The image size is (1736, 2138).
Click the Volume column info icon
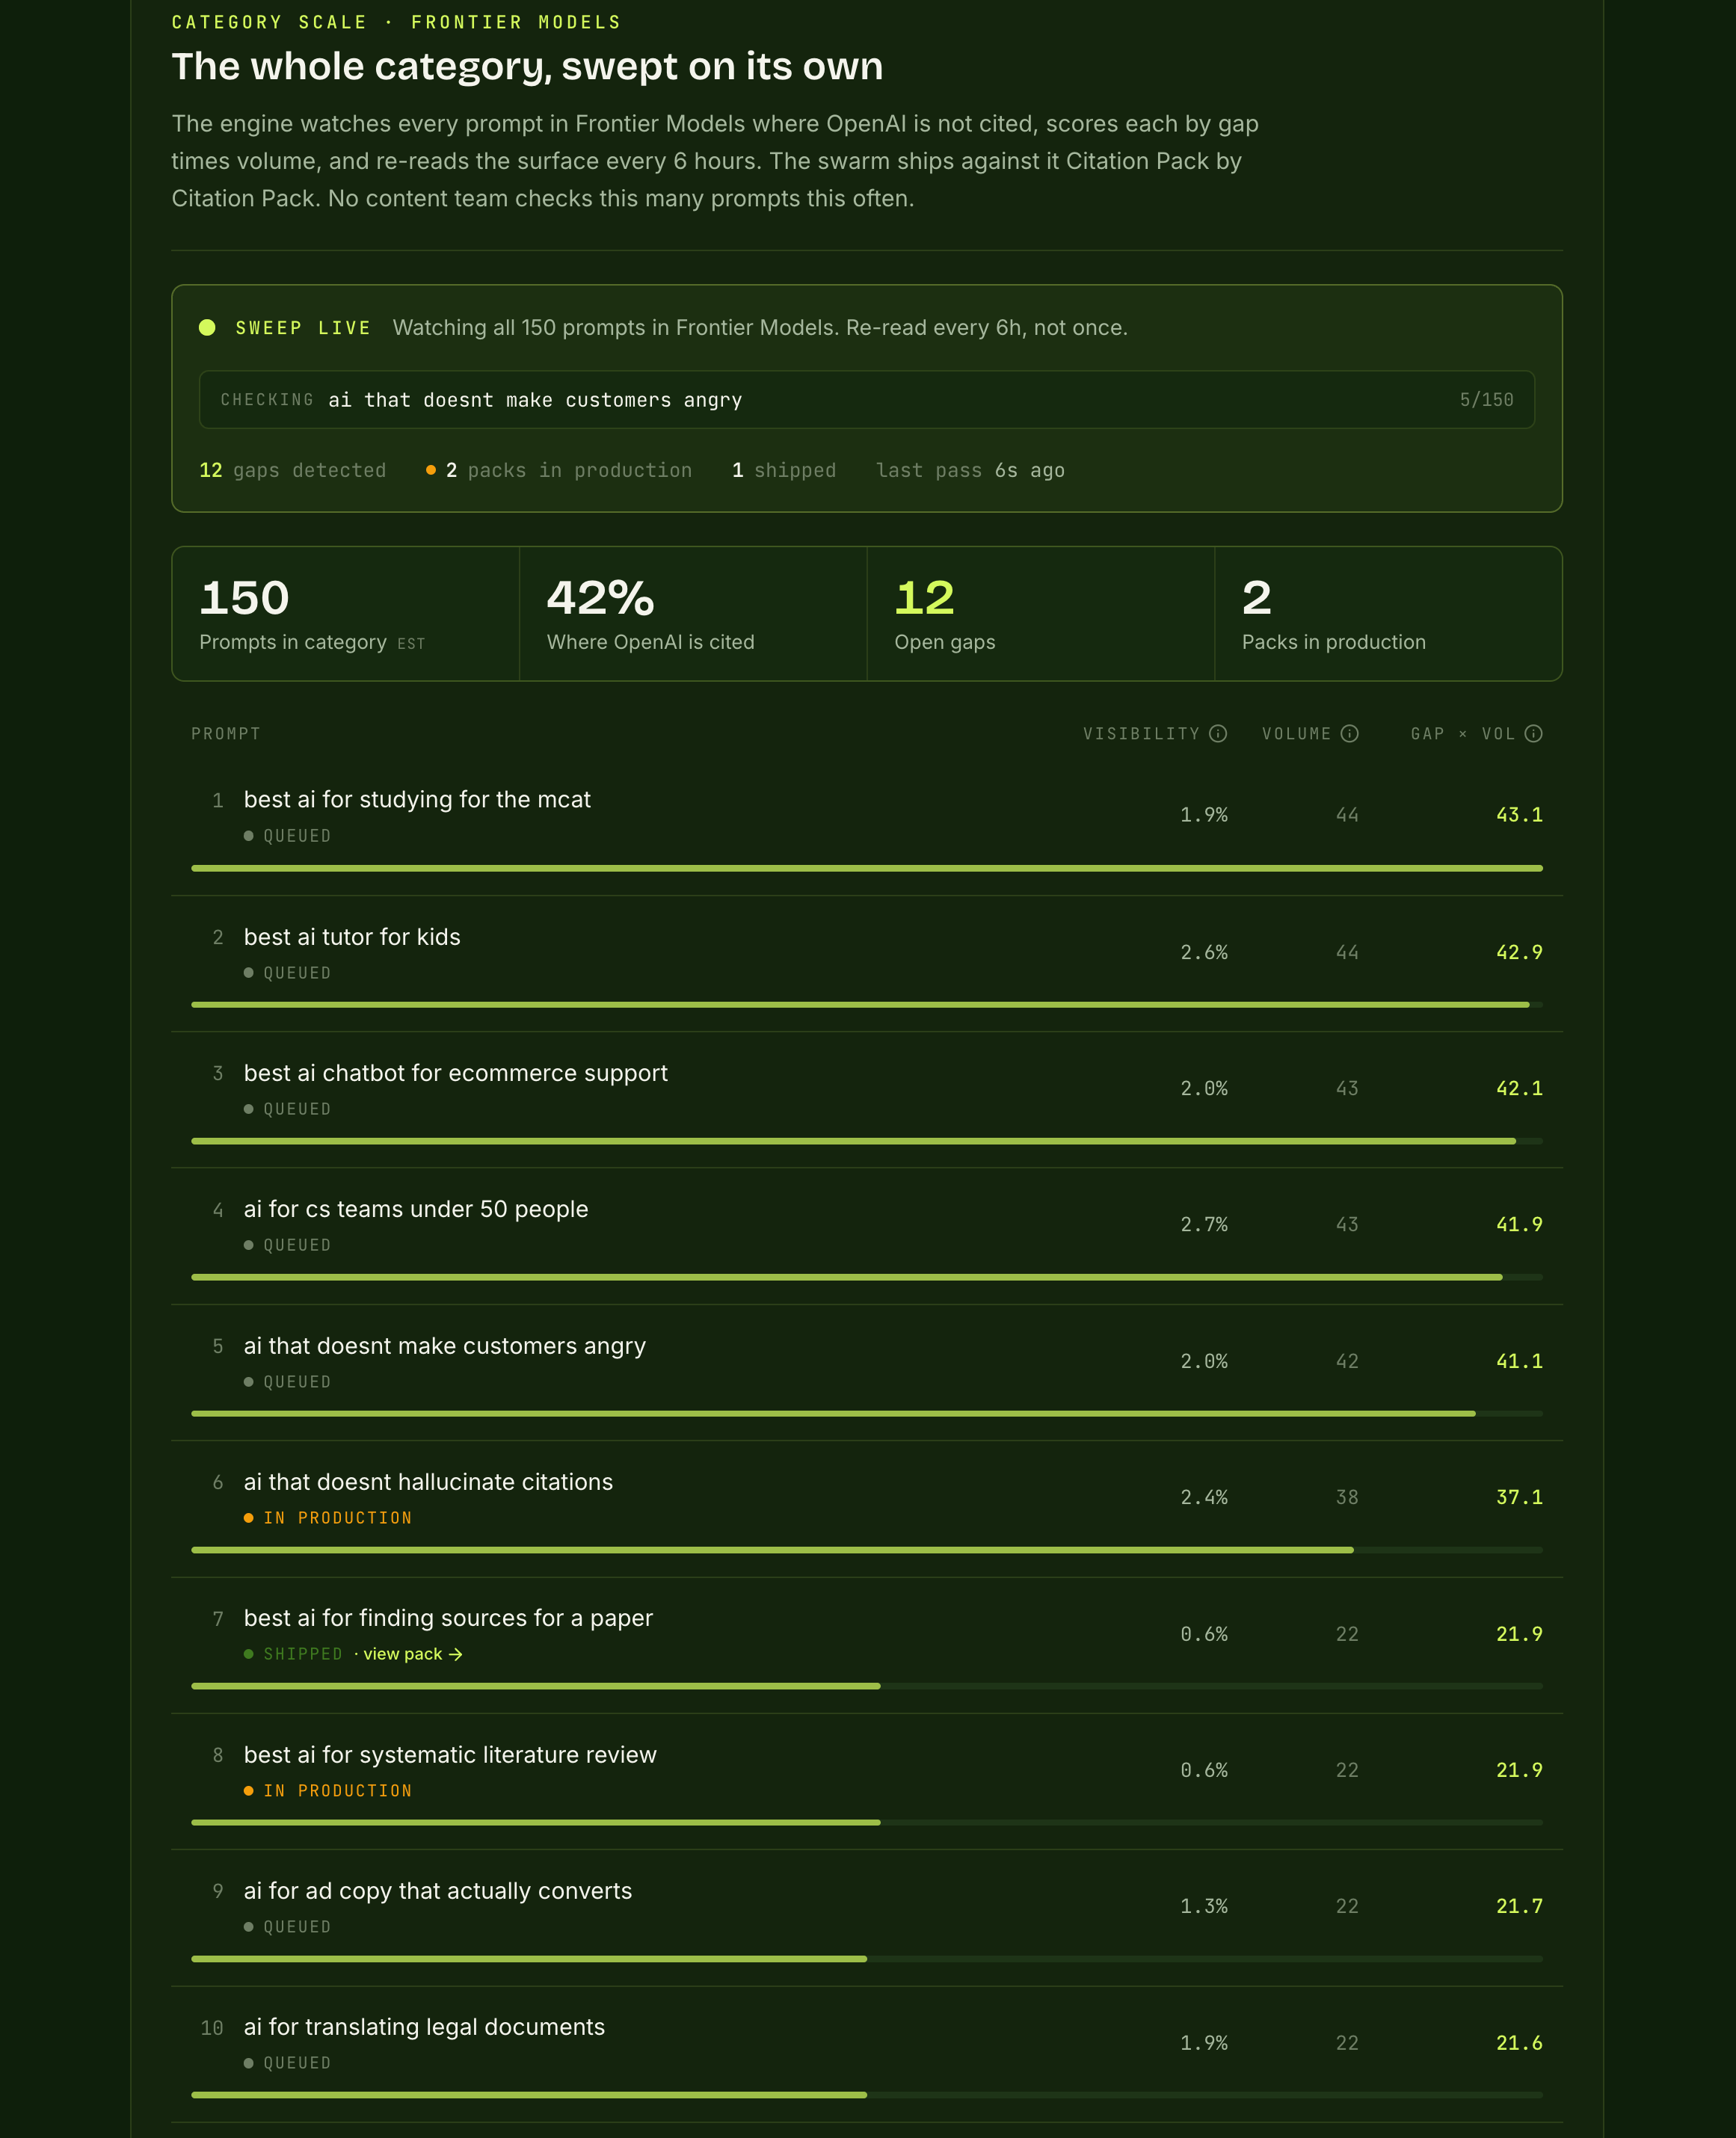pyautogui.click(x=1349, y=733)
